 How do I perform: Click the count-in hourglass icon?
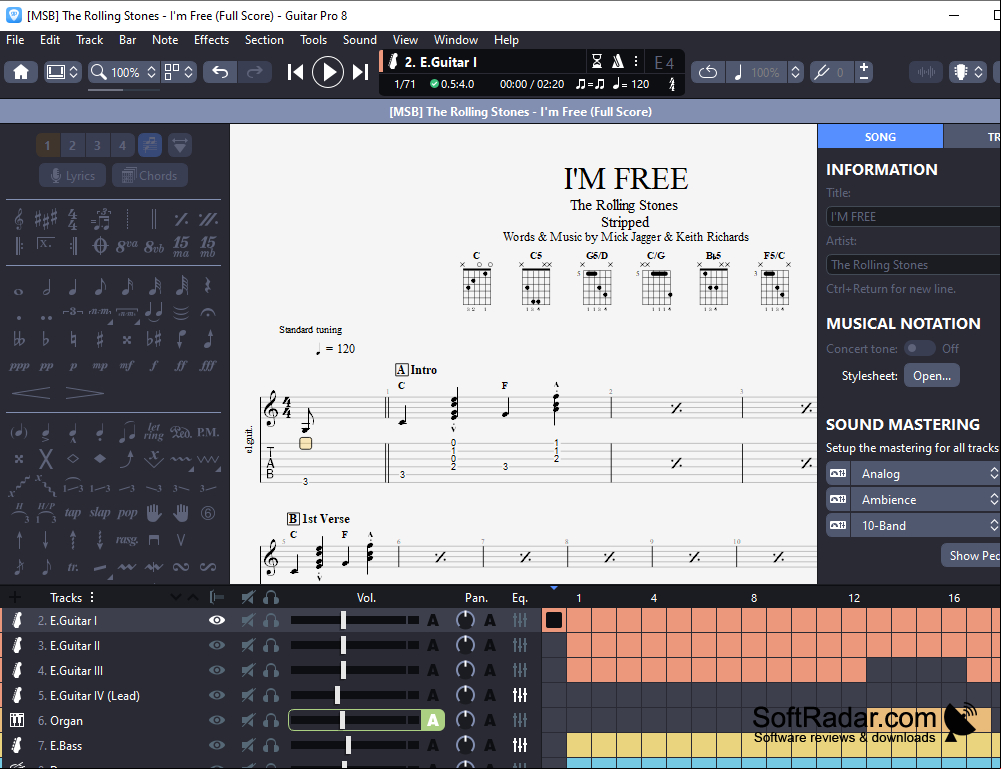coord(596,61)
